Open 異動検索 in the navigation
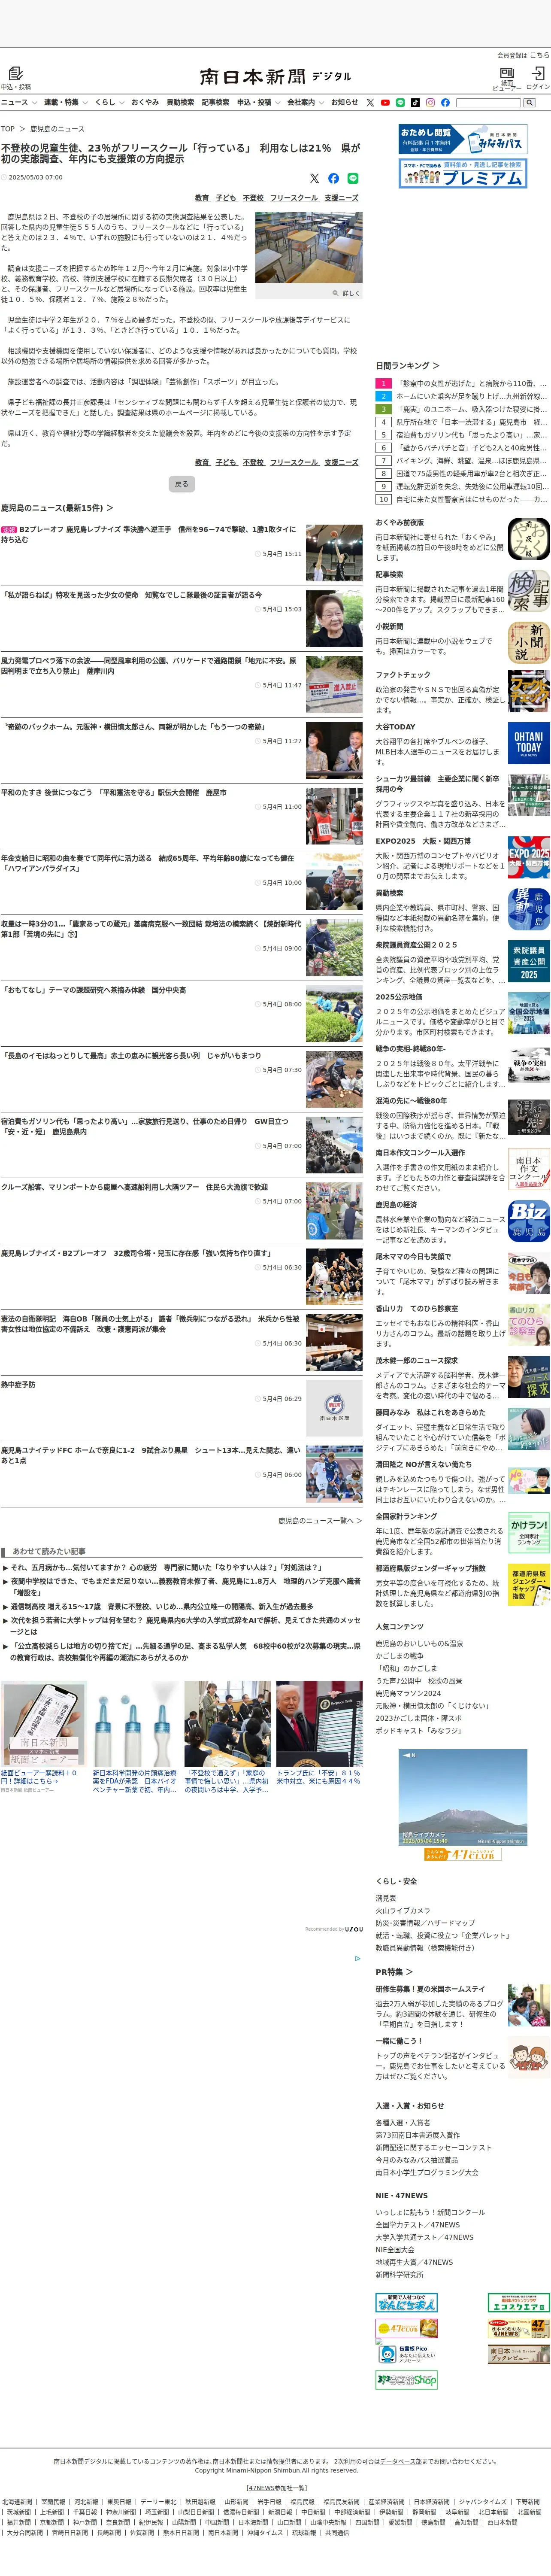This screenshot has height=2576, width=551. [x=180, y=102]
